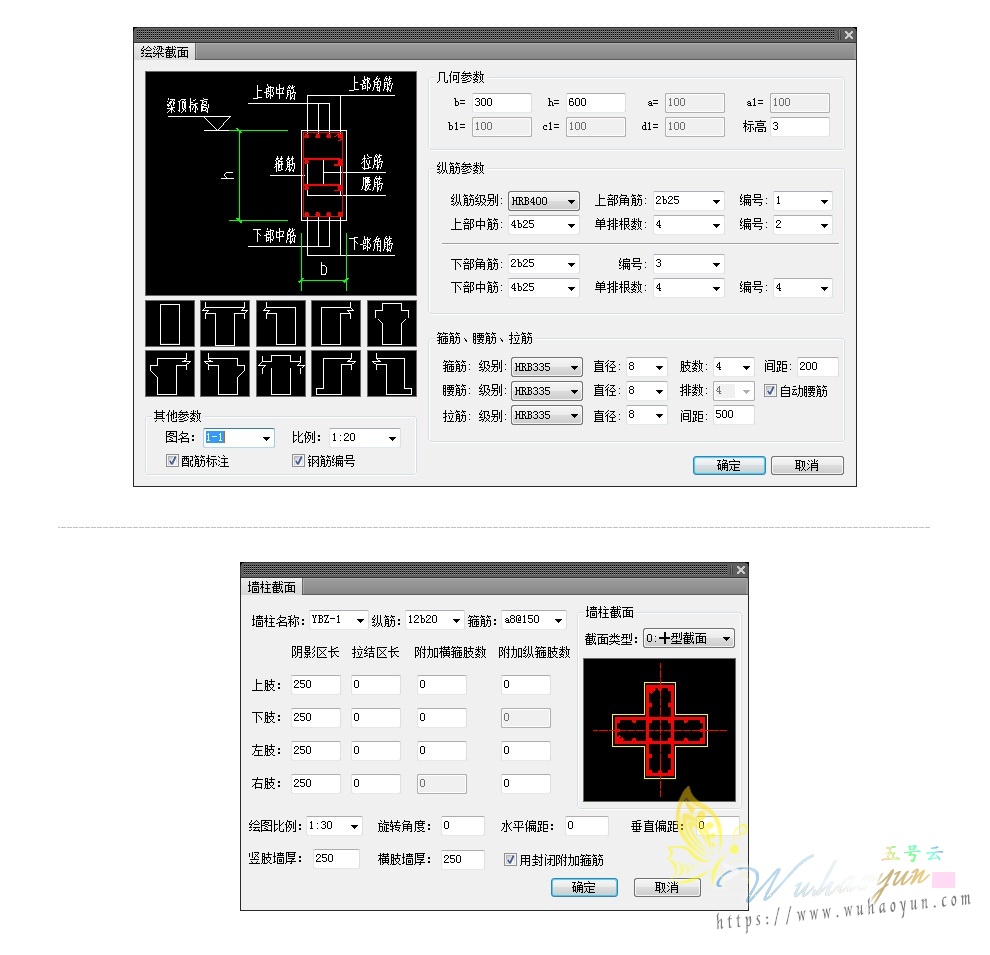Open the 肢数 dropdown showing 4
This screenshot has width=990, height=955.
pyautogui.click(x=734, y=367)
